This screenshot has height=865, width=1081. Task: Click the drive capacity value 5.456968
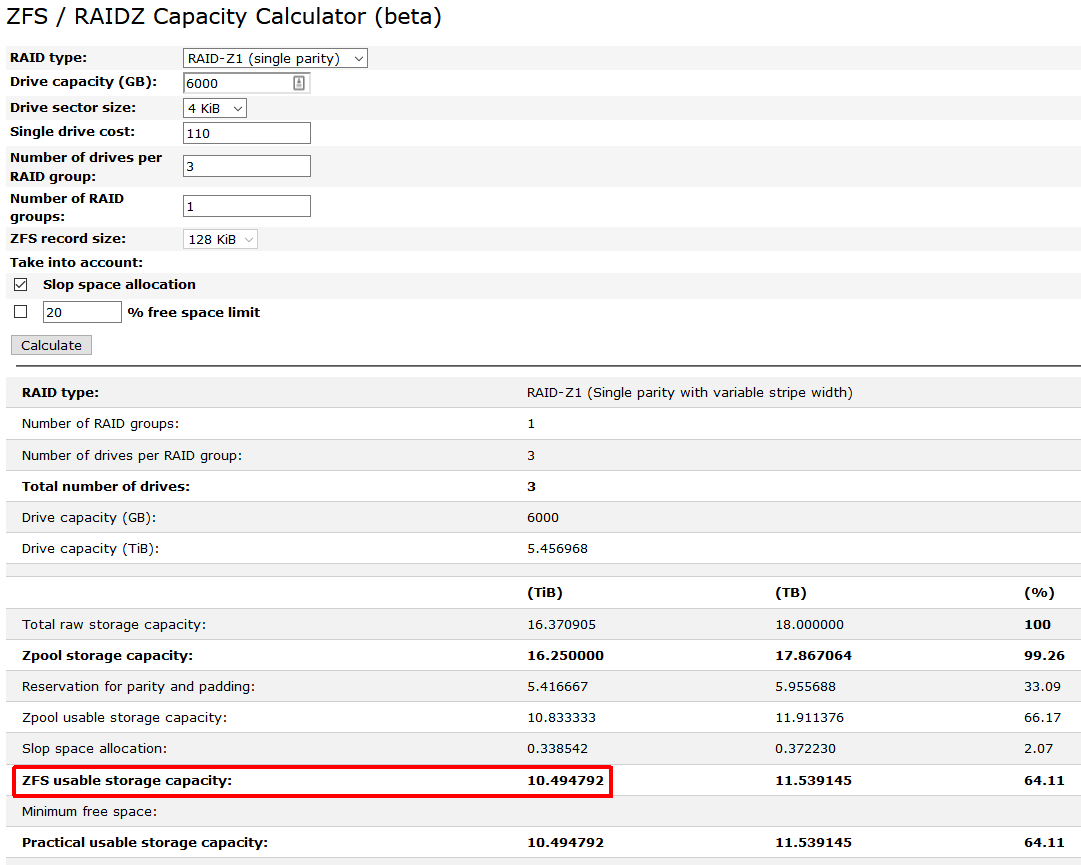(557, 549)
